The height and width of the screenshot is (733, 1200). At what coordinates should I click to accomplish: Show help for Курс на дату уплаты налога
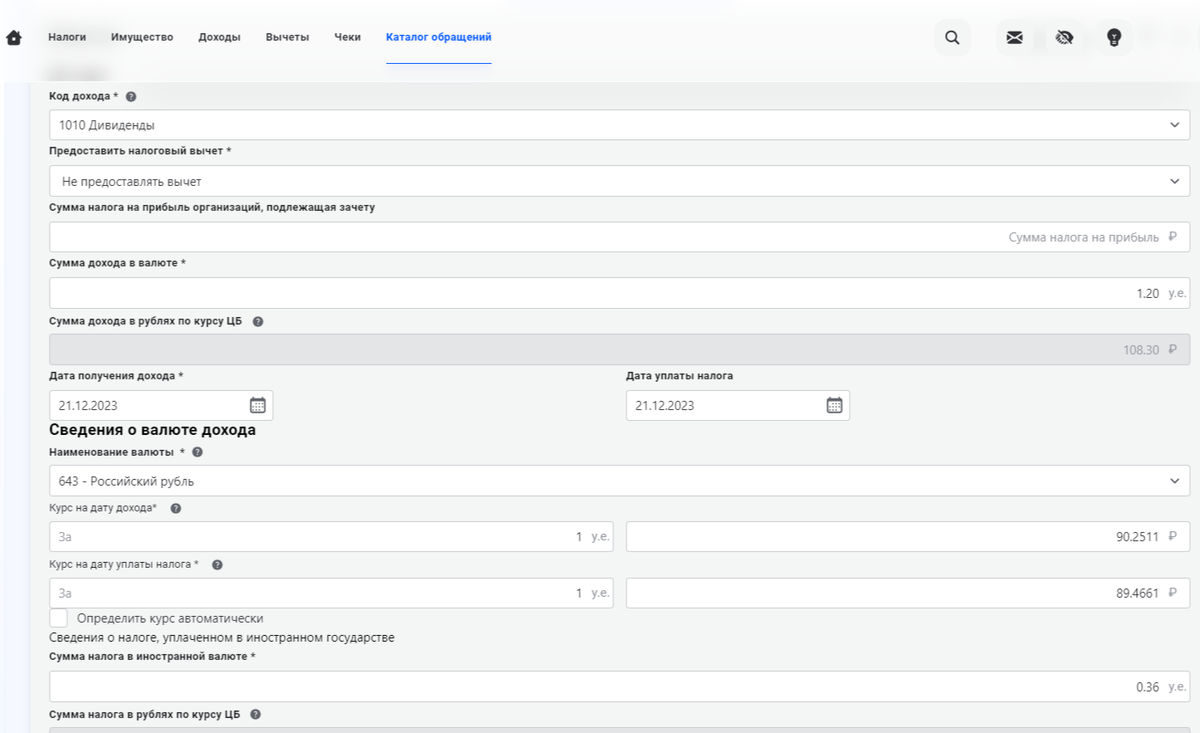[217, 564]
